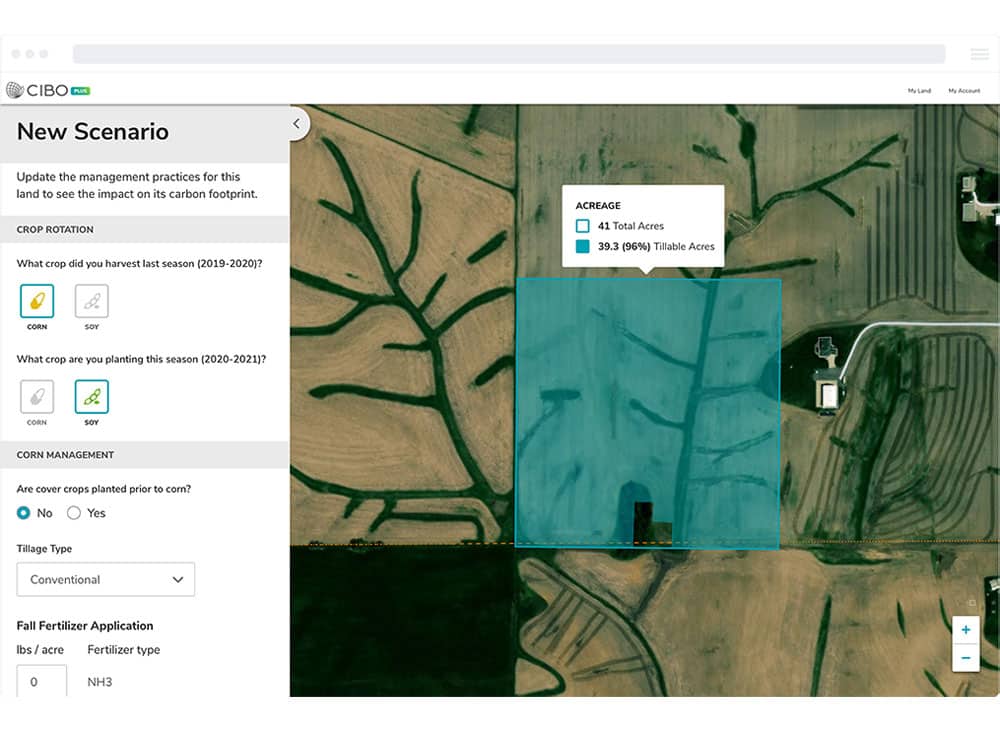
Task: Zoom out on the map
Action: tap(966, 658)
